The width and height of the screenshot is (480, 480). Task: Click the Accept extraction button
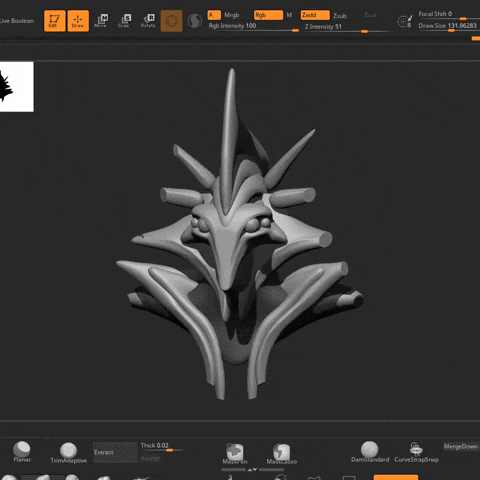coord(150,458)
